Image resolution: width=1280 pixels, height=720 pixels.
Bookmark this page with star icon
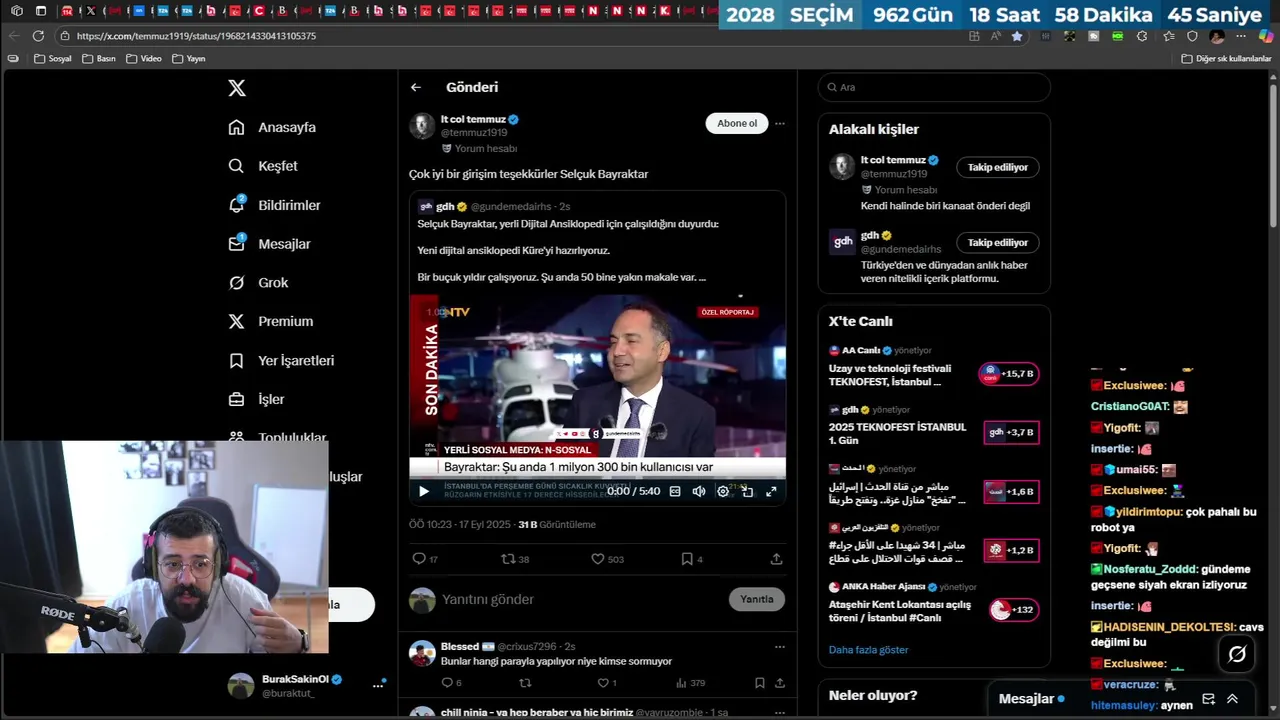tap(1017, 36)
